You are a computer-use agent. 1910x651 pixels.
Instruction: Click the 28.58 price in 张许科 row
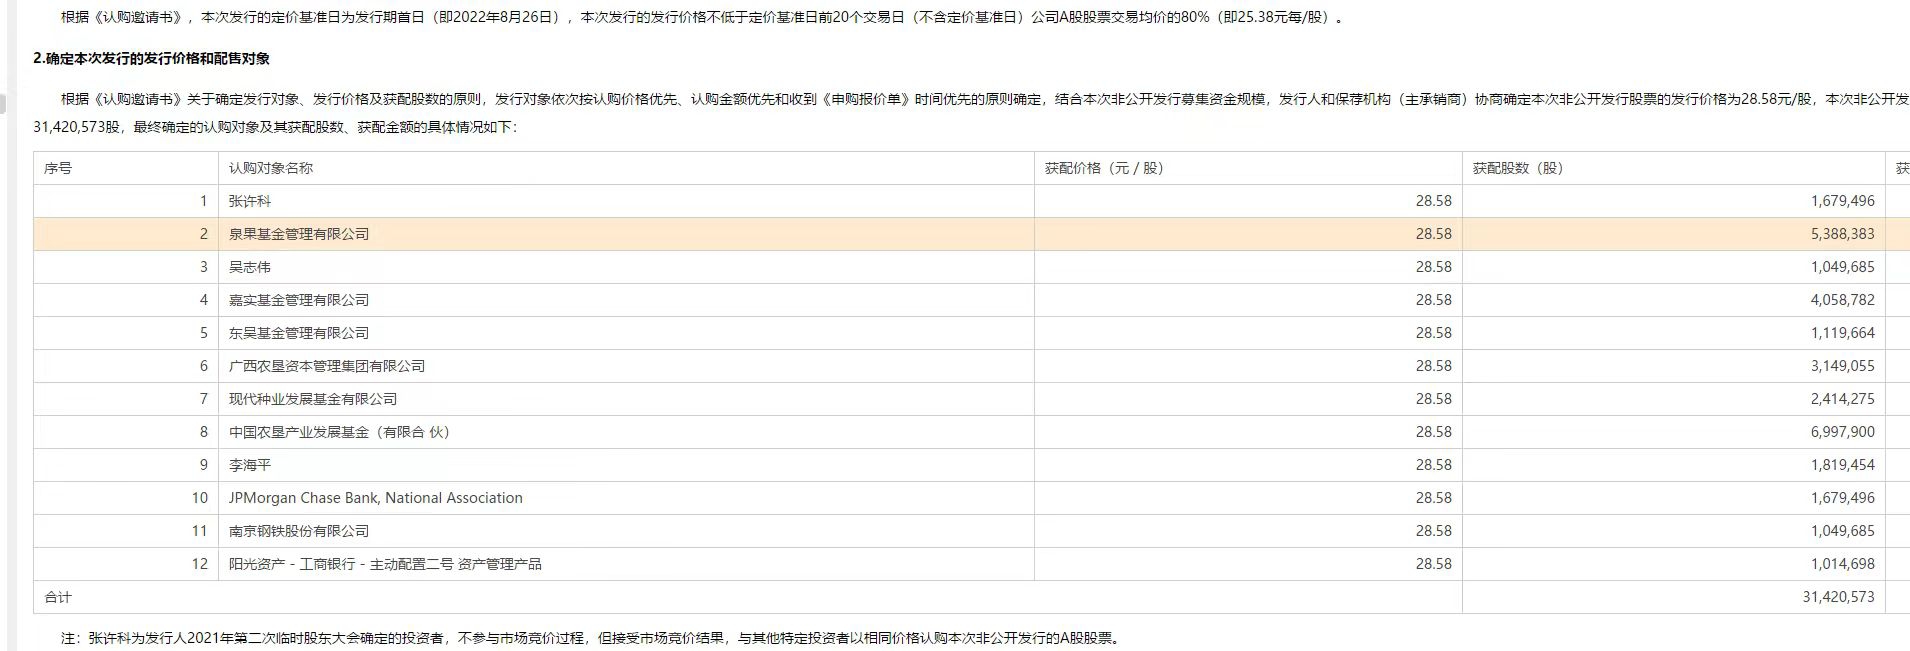tap(1433, 201)
